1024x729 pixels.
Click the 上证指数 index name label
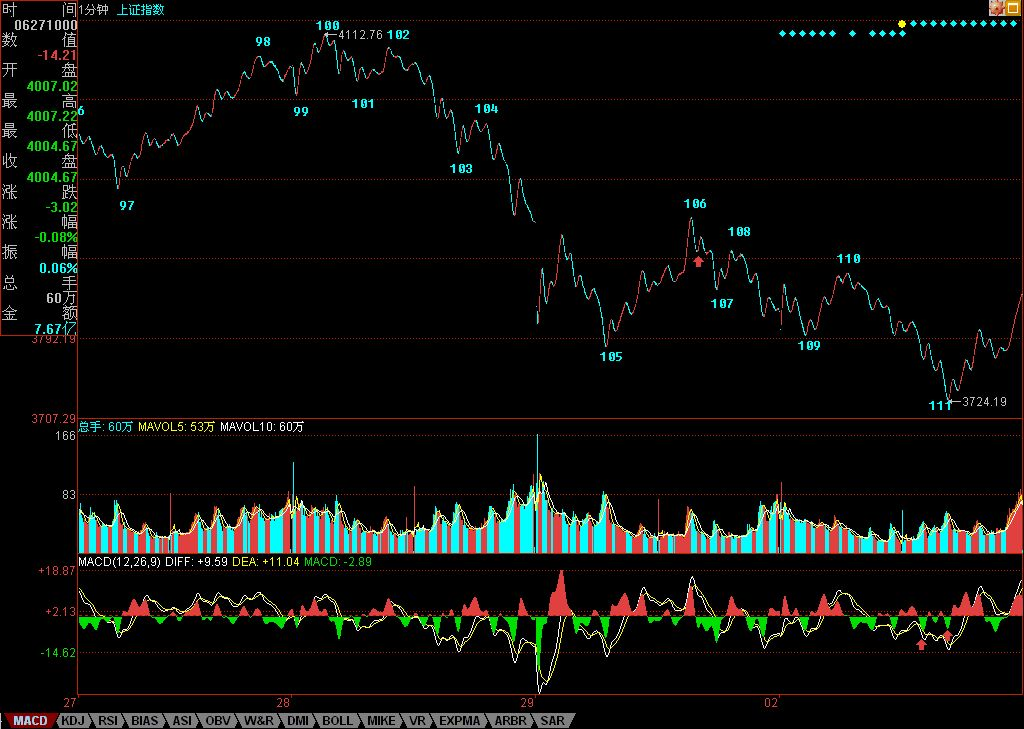coord(141,9)
